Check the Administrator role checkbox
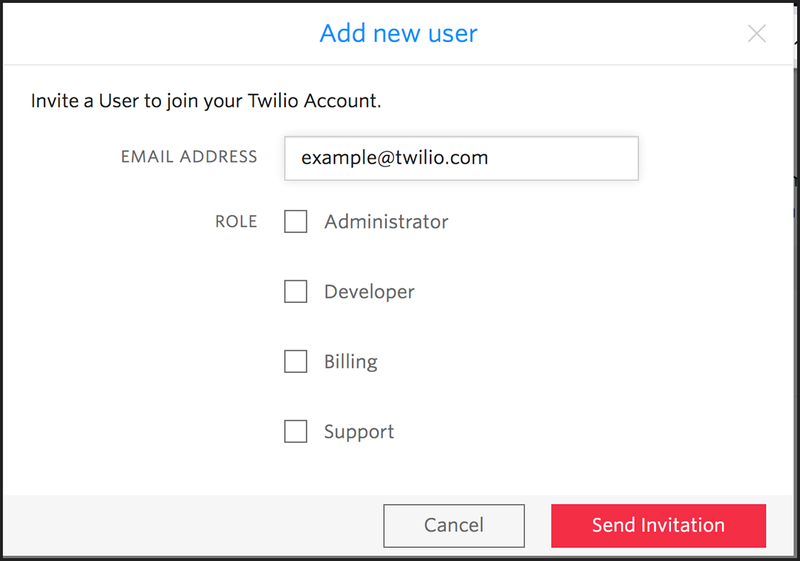The image size is (800, 561). point(295,221)
